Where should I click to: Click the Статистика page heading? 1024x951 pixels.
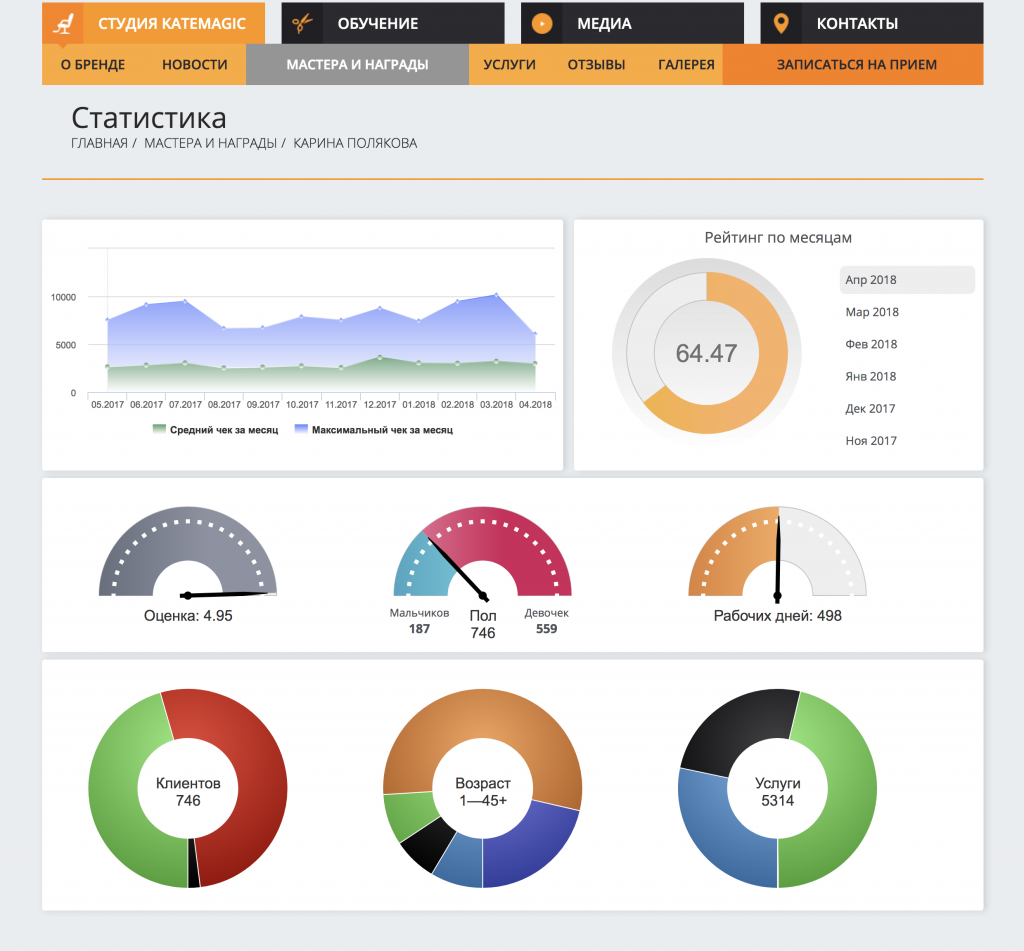(x=149, y=118)
